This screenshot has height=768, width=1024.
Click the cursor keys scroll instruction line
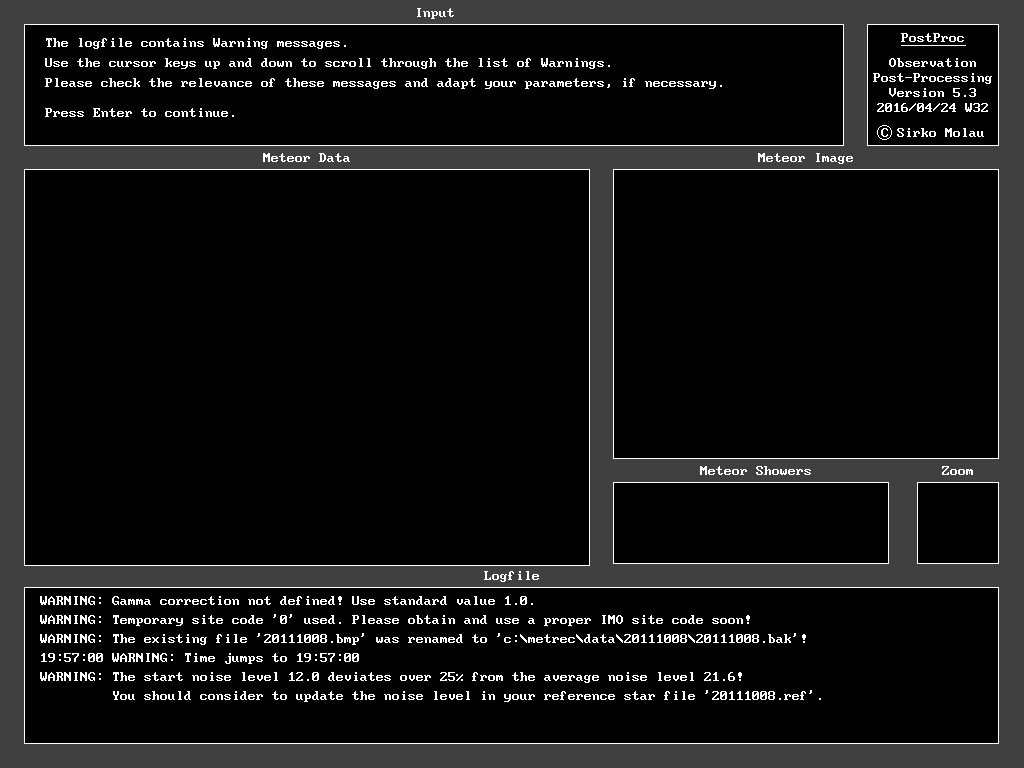328,63
